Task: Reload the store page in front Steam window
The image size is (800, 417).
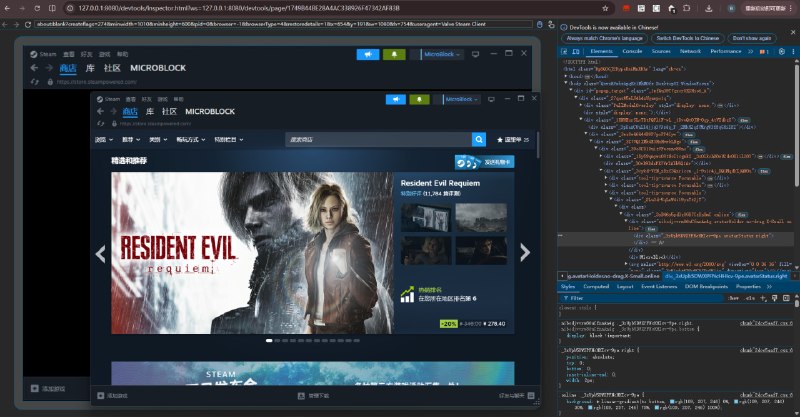Action: click(101, 124)
